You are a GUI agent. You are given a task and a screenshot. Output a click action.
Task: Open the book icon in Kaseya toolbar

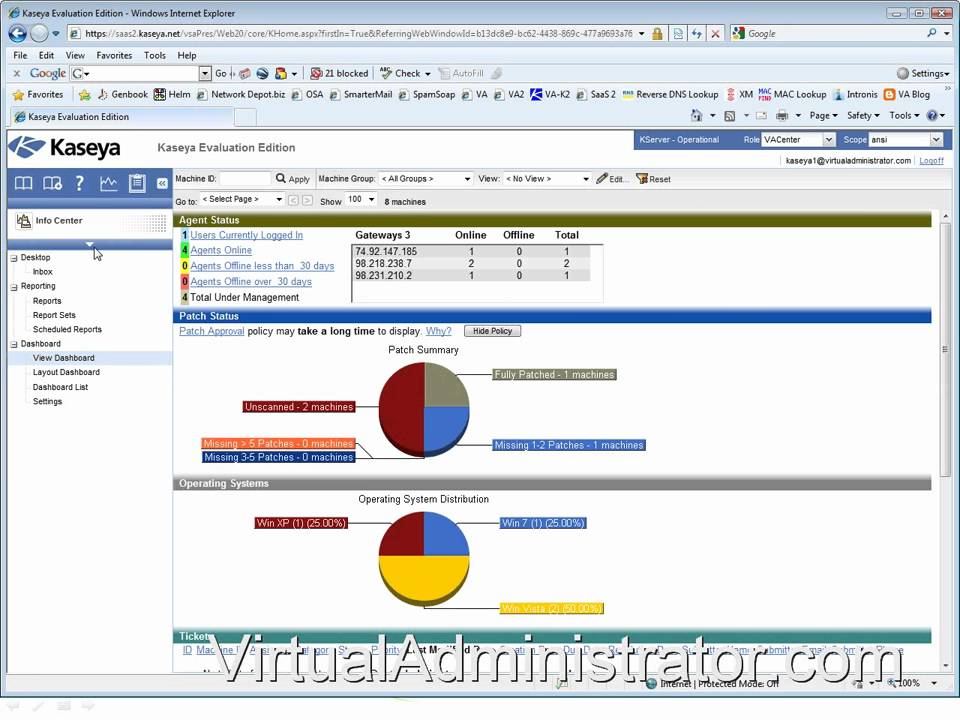pos(23,183)
